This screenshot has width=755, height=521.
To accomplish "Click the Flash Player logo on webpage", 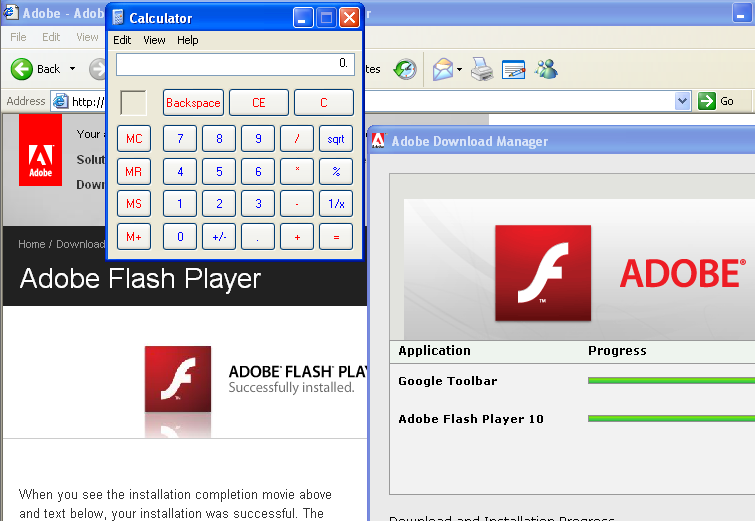I will pos(178,379).
